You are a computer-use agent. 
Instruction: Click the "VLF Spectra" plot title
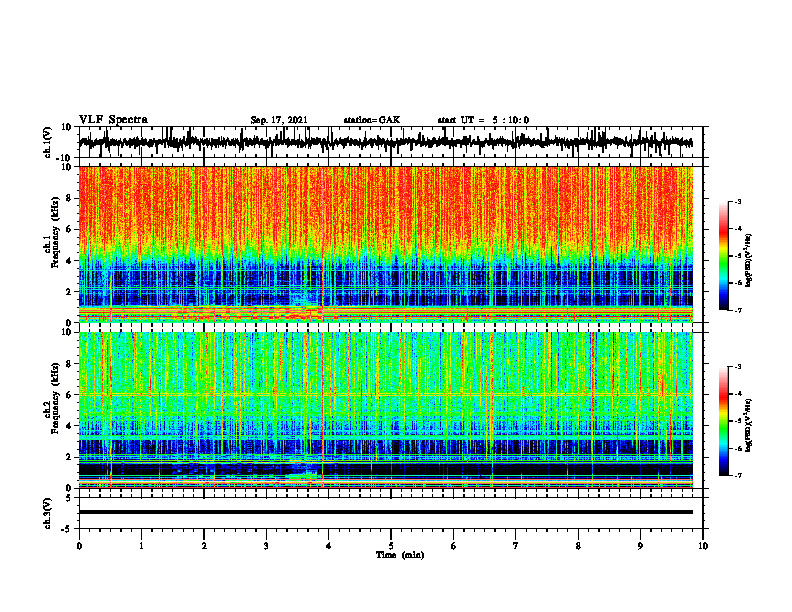113,120
